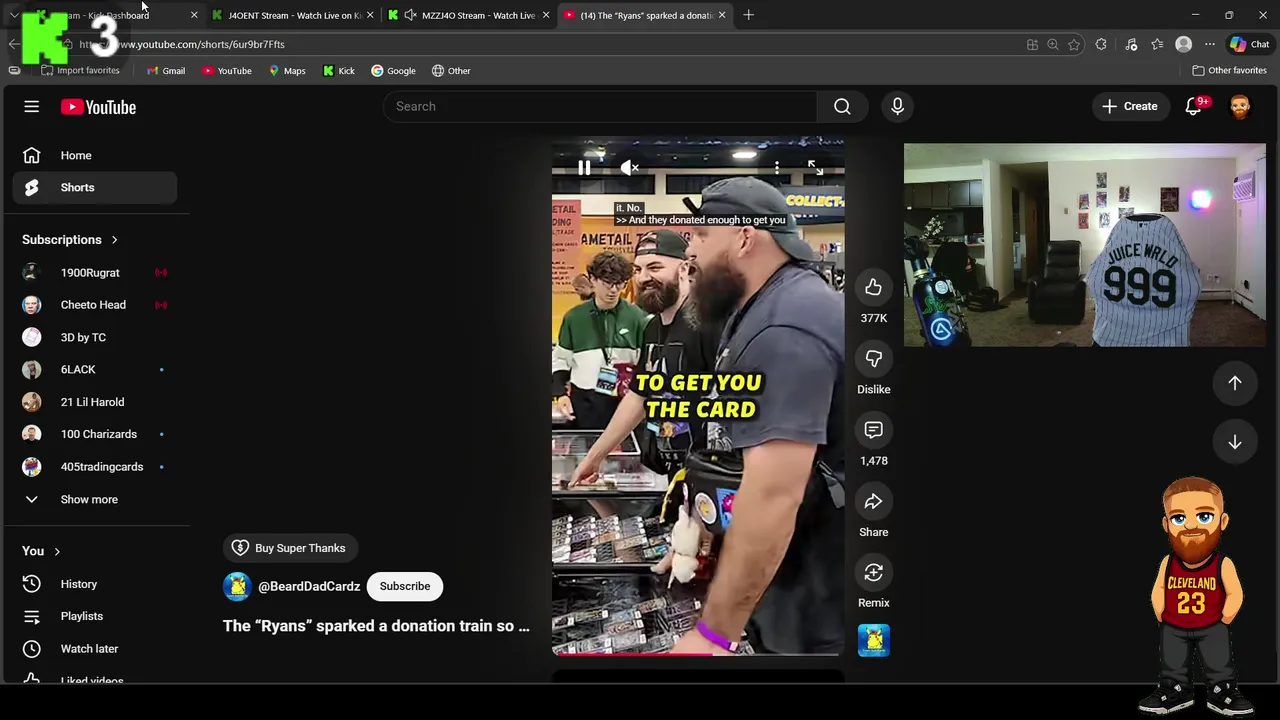Image resolution: width=1280 pixels, height=720 pixels.
Task: Open the 1,478 comments panel
Action: (x=873, y=431)
